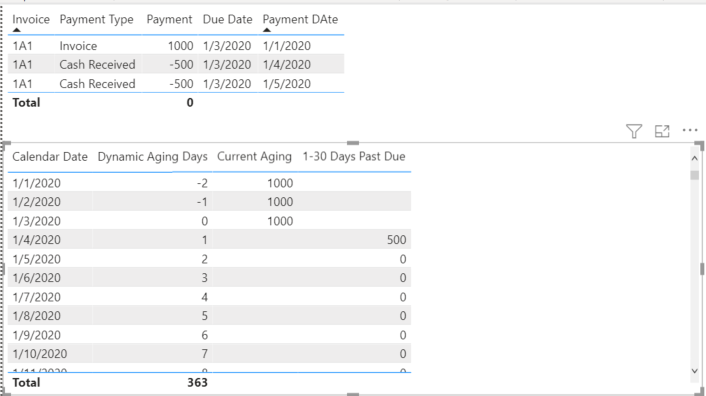
Task: Select the -500 payment on the 1/5/2020 row
Action: pos(181,84)
